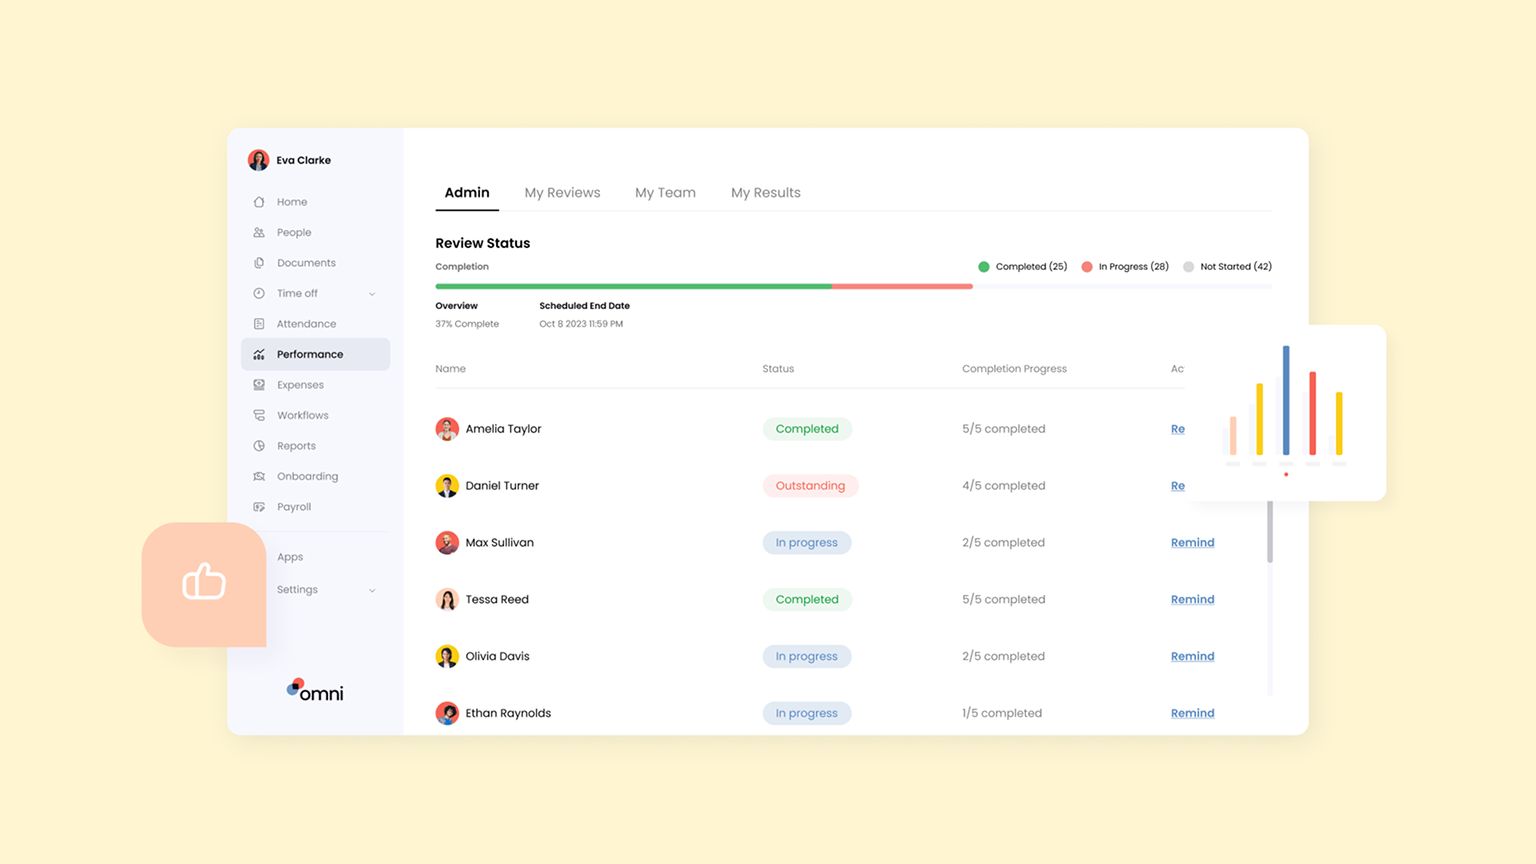Click the thumbs-up icon tile

(x=204, y=584)
